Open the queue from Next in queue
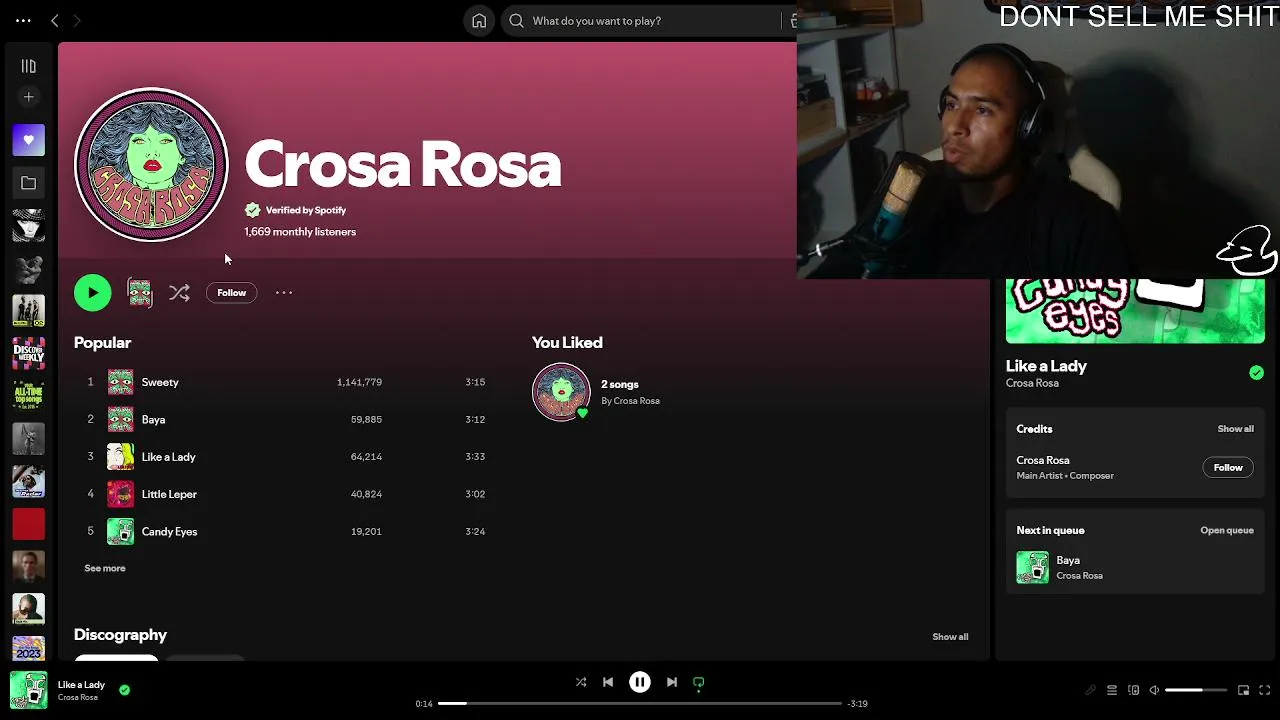Viewport: 1280px width, 720px height. (x=1227, y=530)
